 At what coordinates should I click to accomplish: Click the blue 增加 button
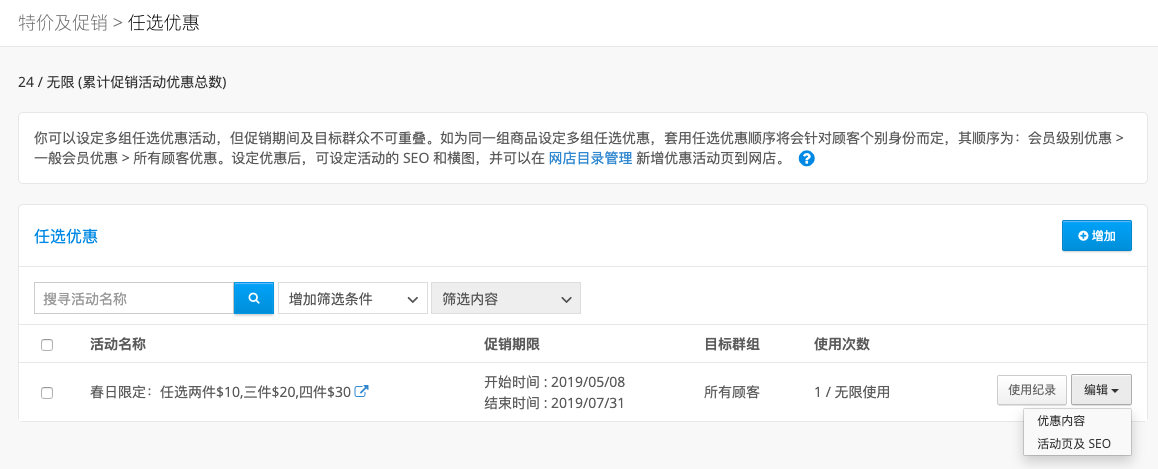pos(1097,236)
